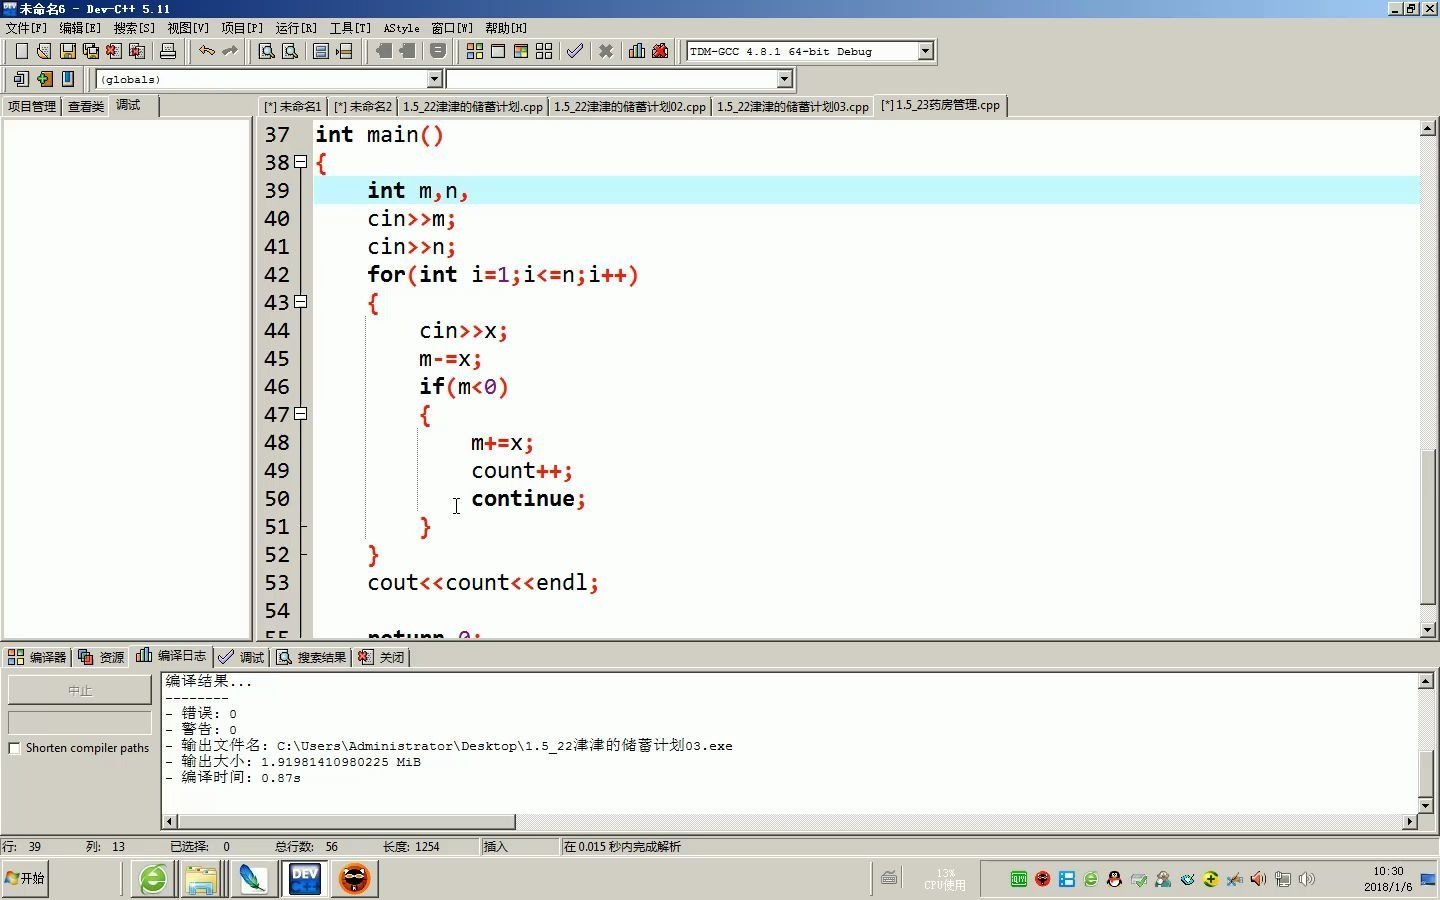Click the Compile and Run icon
The width and height of the screenshot is (1440, 900).
[521, 51]
